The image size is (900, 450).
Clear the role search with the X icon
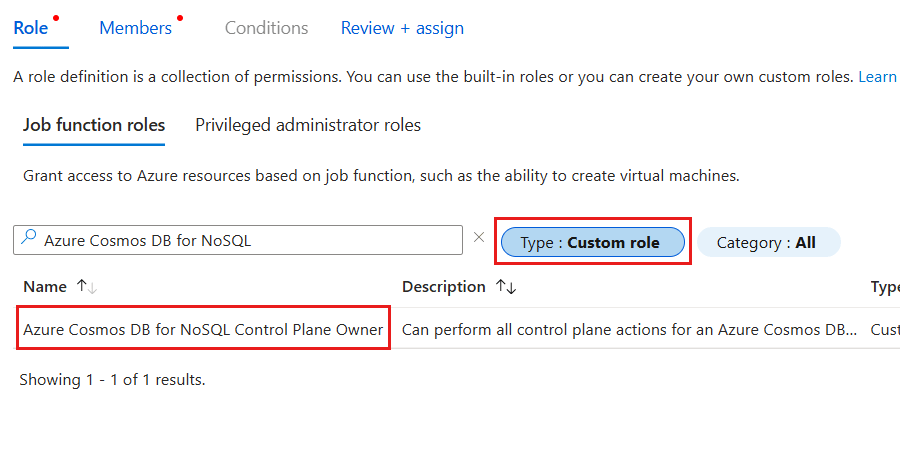tap(478, 238)
